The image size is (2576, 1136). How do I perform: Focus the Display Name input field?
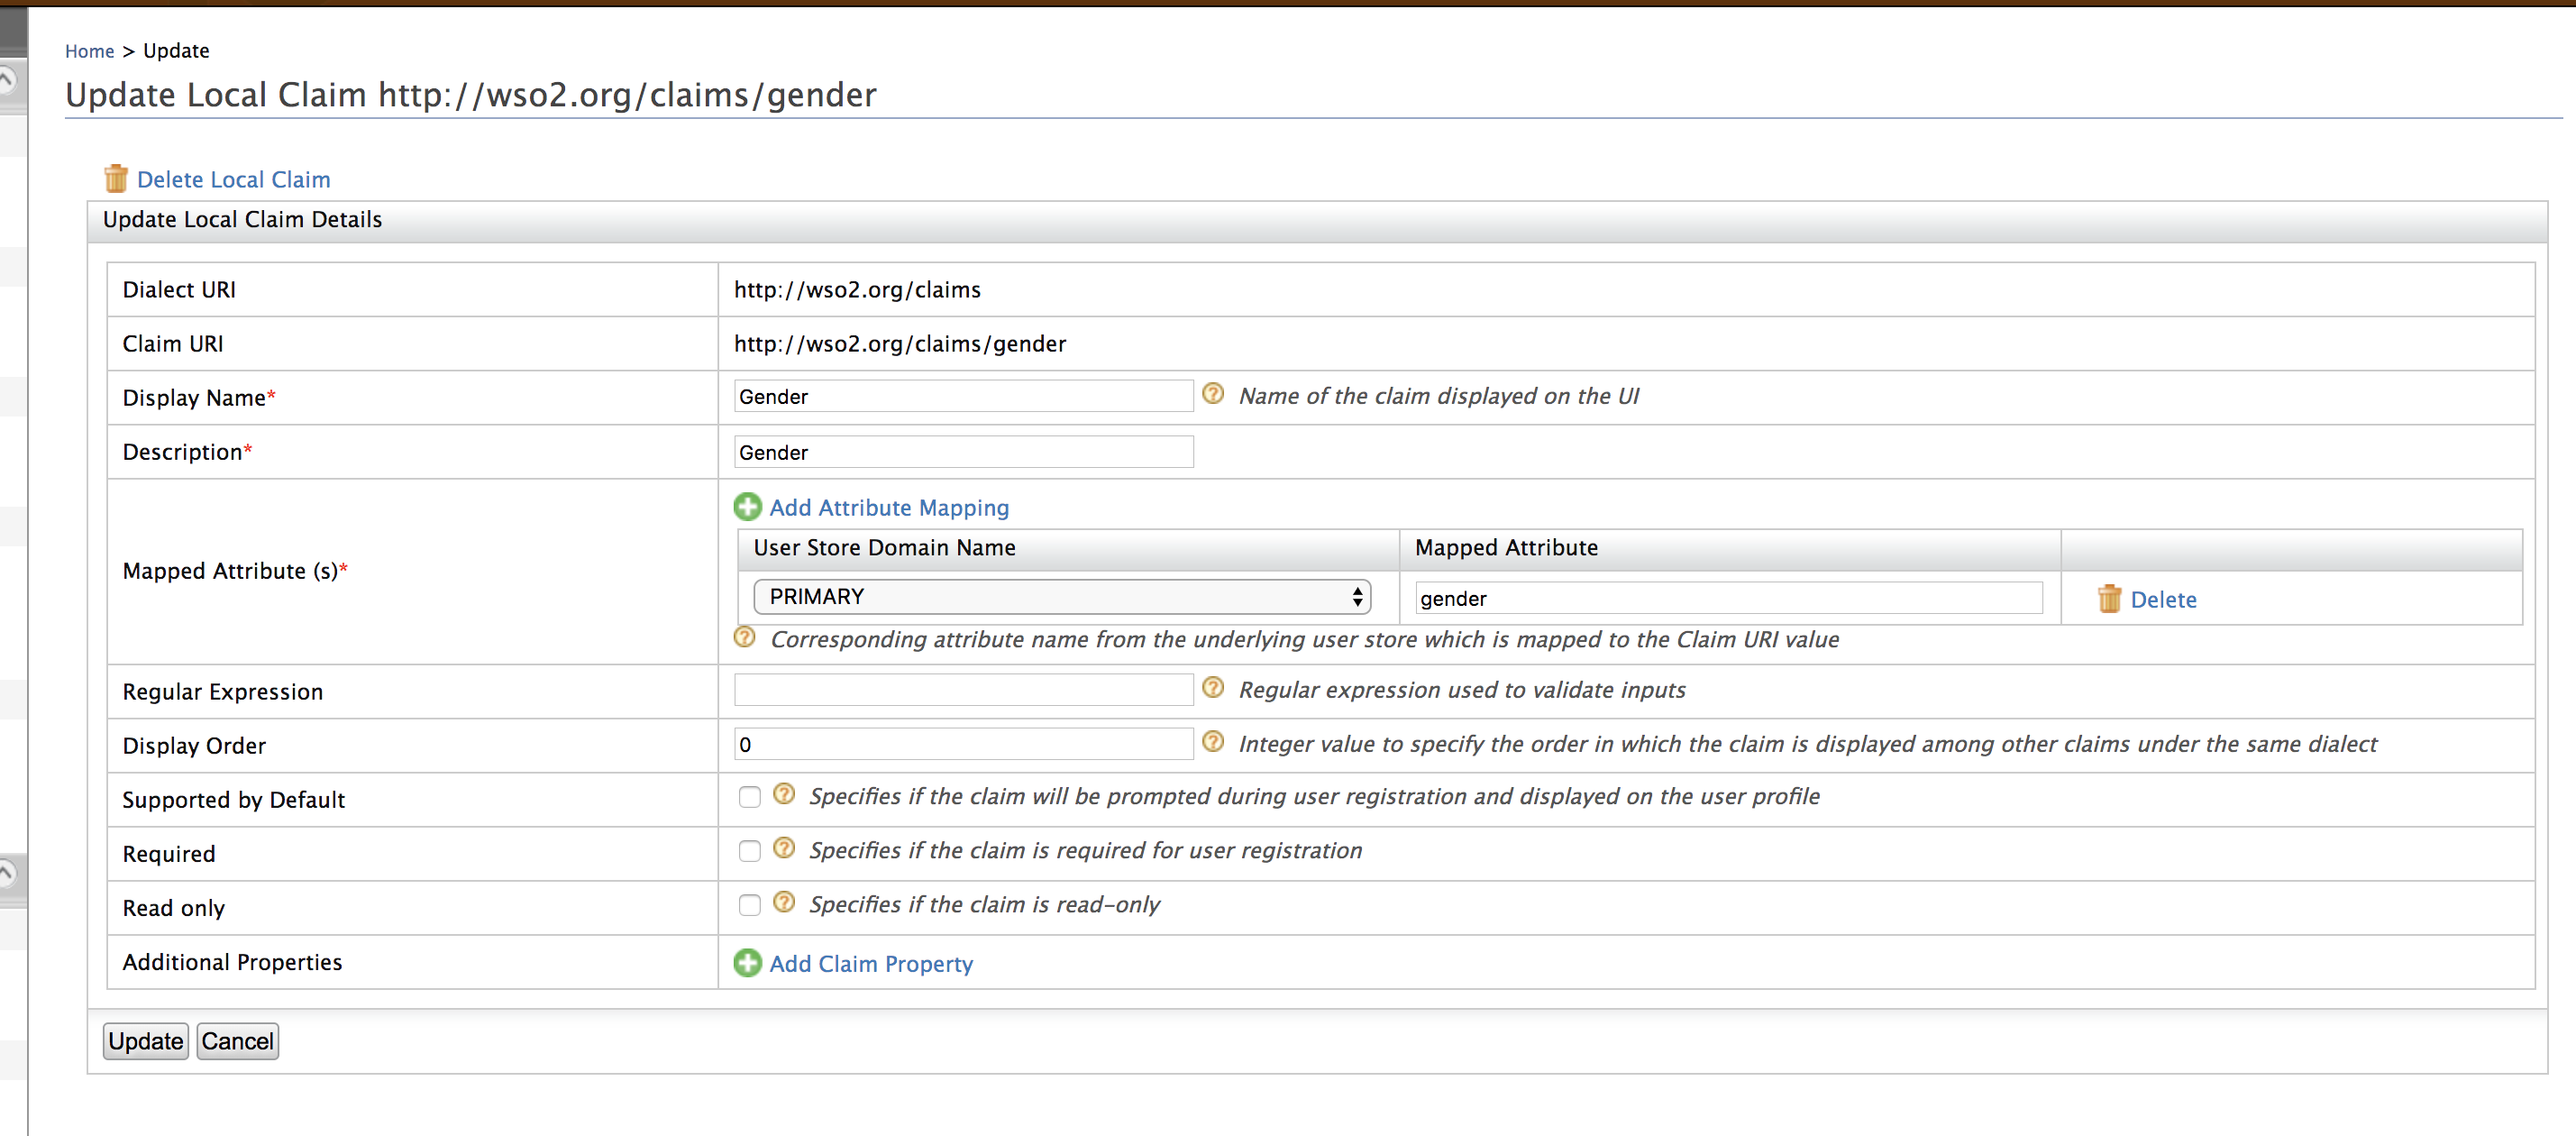pyautogui.click(x=964, y=396)
